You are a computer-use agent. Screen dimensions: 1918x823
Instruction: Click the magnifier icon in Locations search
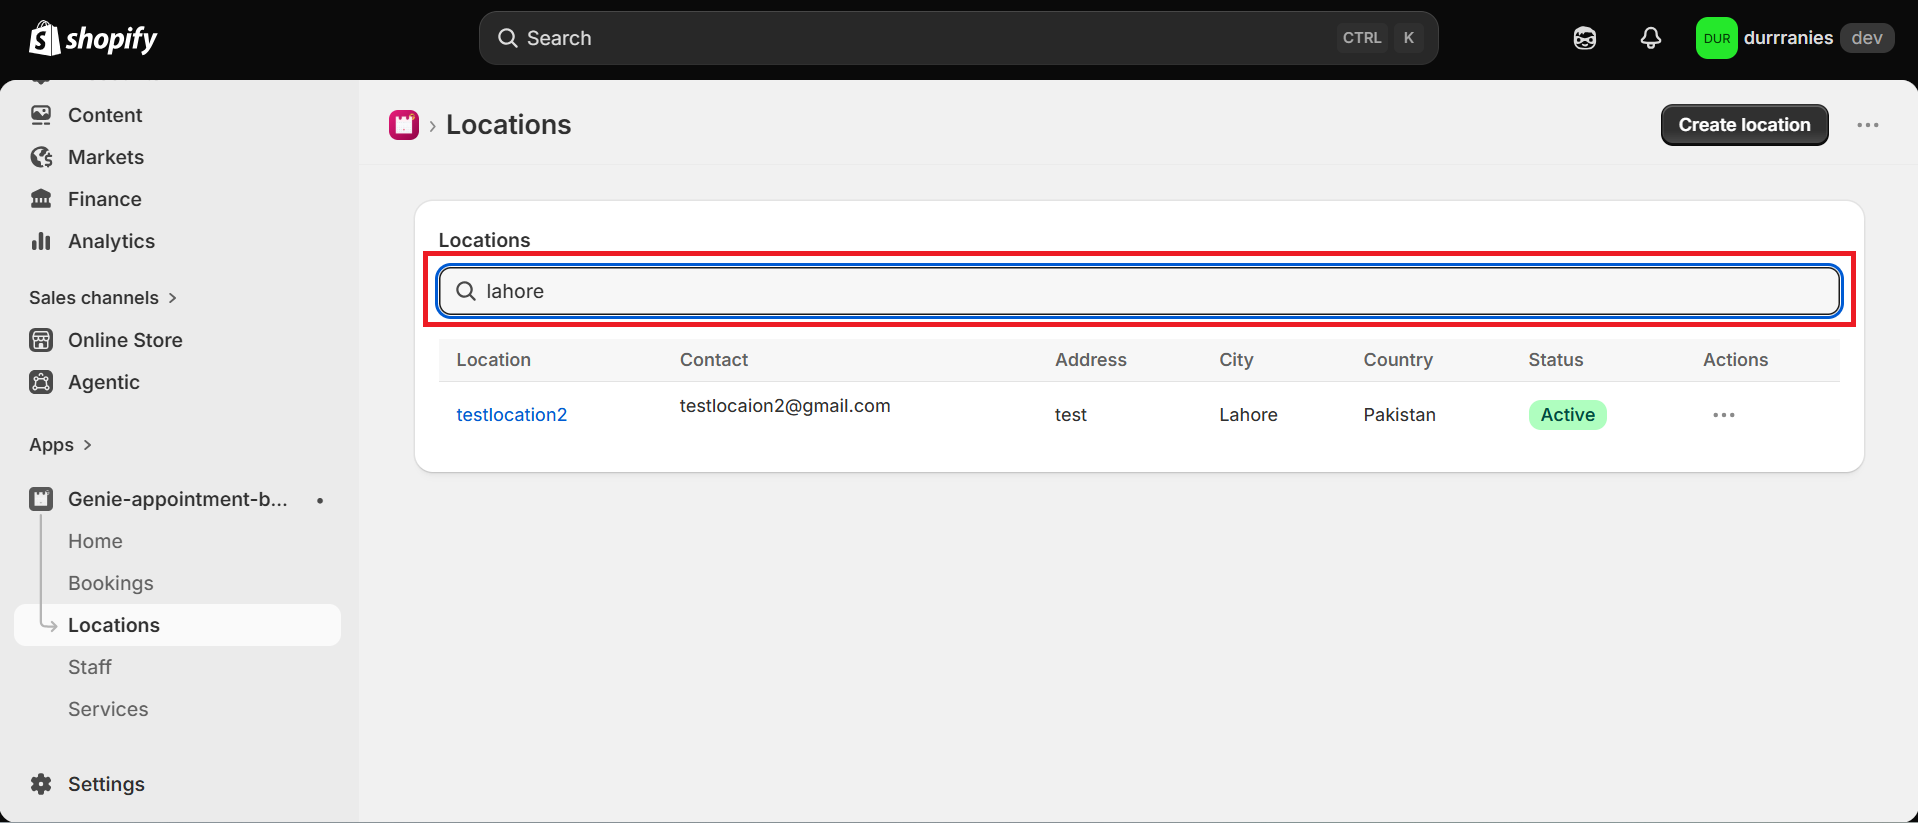click(x=466, y=291)
